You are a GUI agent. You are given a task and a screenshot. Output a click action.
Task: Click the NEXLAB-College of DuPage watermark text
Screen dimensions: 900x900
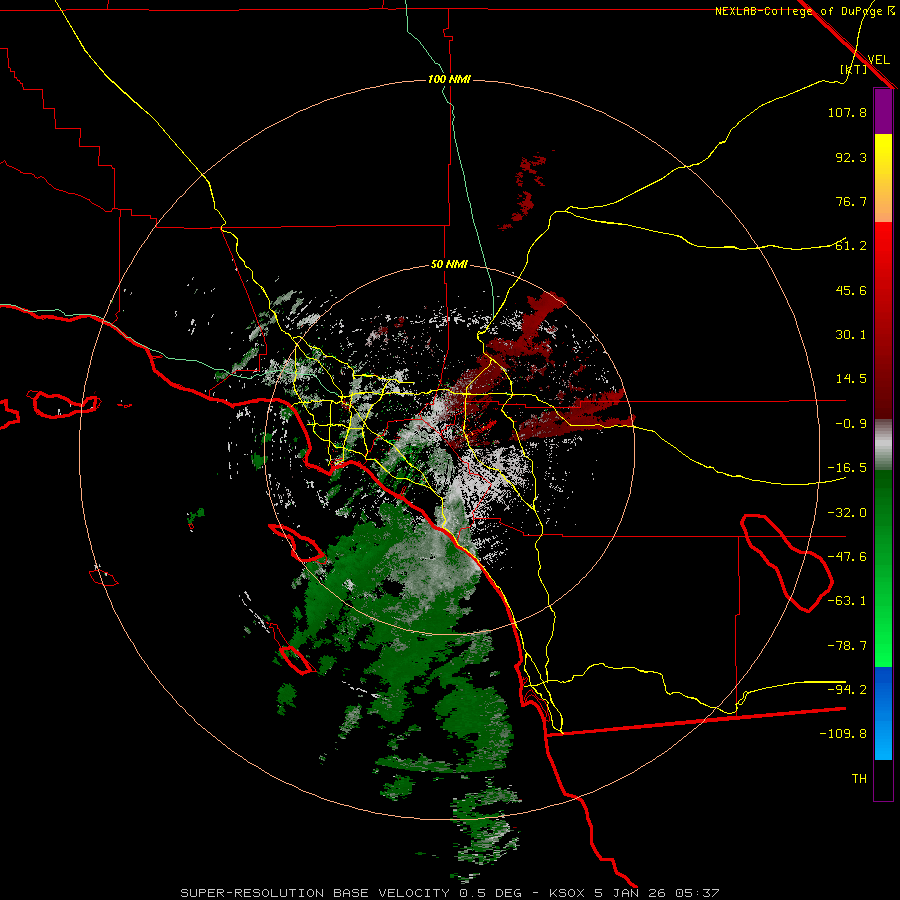tap(798, 11)
